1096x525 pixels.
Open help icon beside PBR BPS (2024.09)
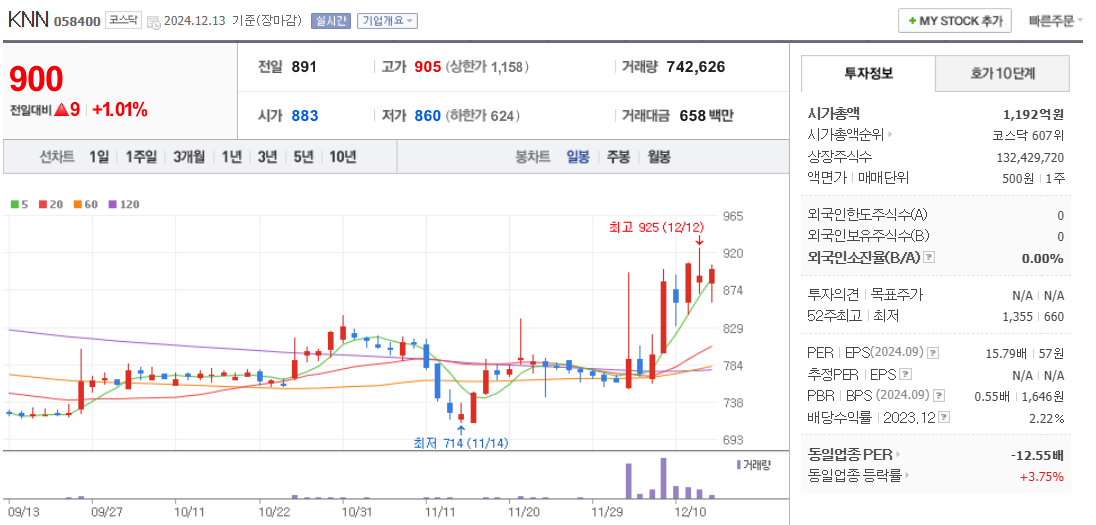tap(939, 396)
